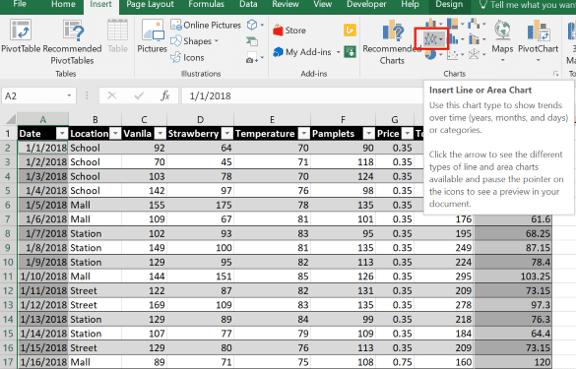576x369 pixels.
Task: Open the Maps chart menu
Action: click(x=502, y=40)
